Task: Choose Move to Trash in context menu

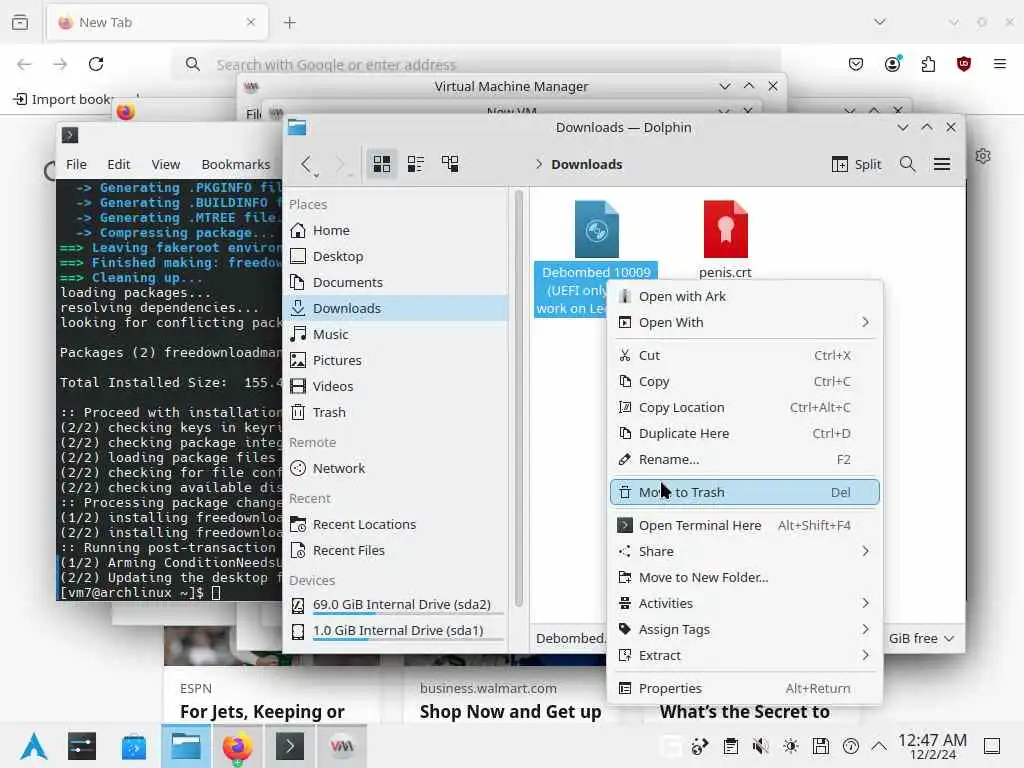Action: [744, 492]
